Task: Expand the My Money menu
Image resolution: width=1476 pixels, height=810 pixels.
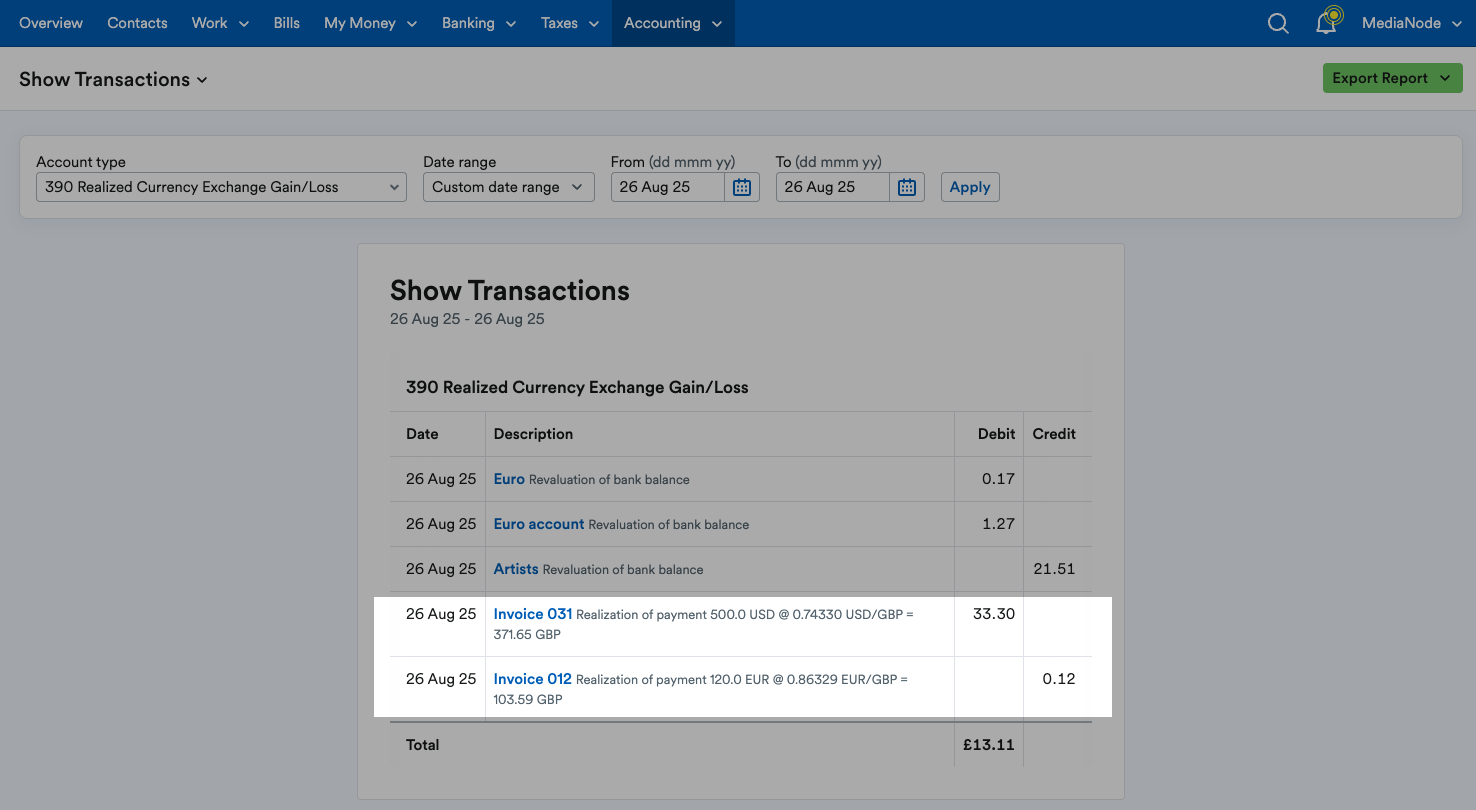Action: coord(370,23)
